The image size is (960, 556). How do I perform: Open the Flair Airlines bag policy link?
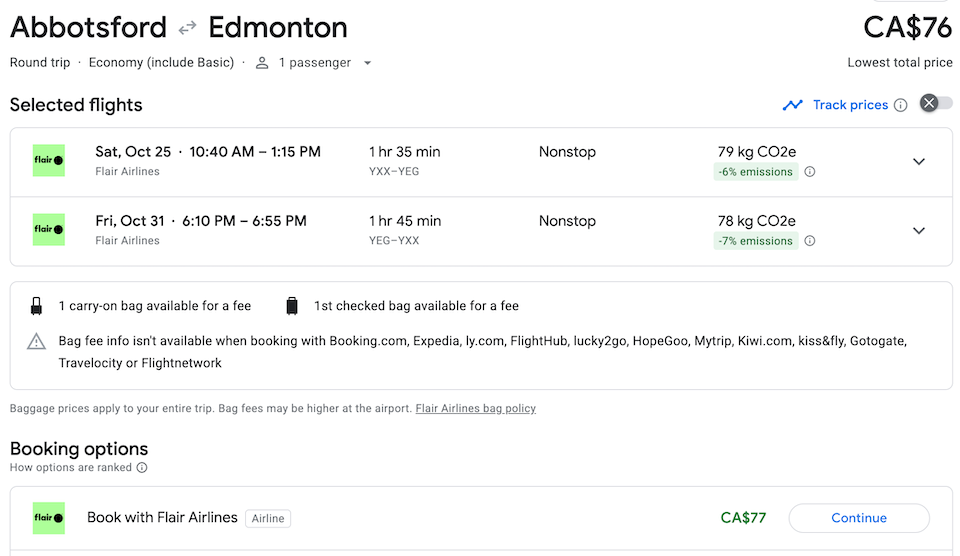475,408
